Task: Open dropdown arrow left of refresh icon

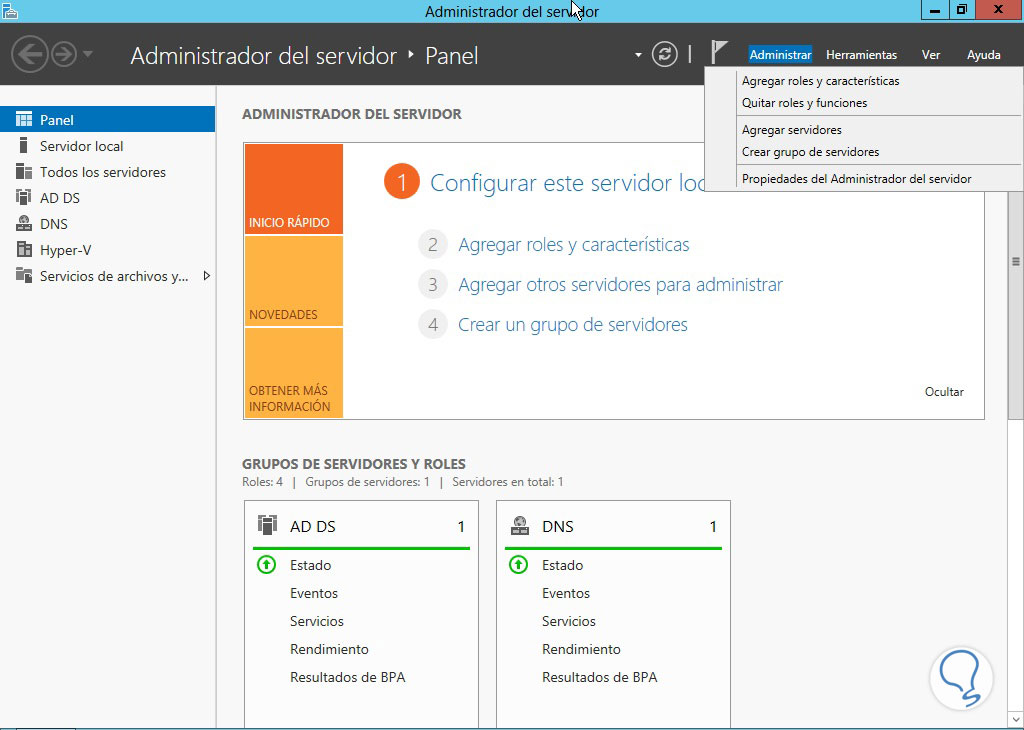Action: click(x=638, y=56)
